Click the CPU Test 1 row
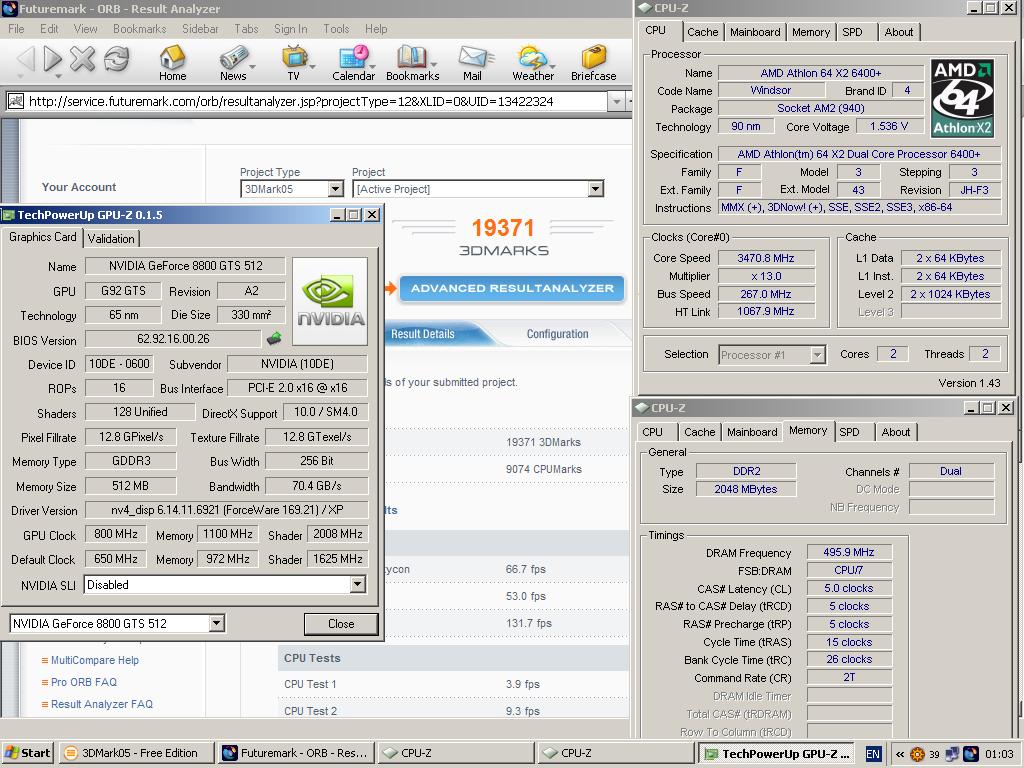 (453, 684)
